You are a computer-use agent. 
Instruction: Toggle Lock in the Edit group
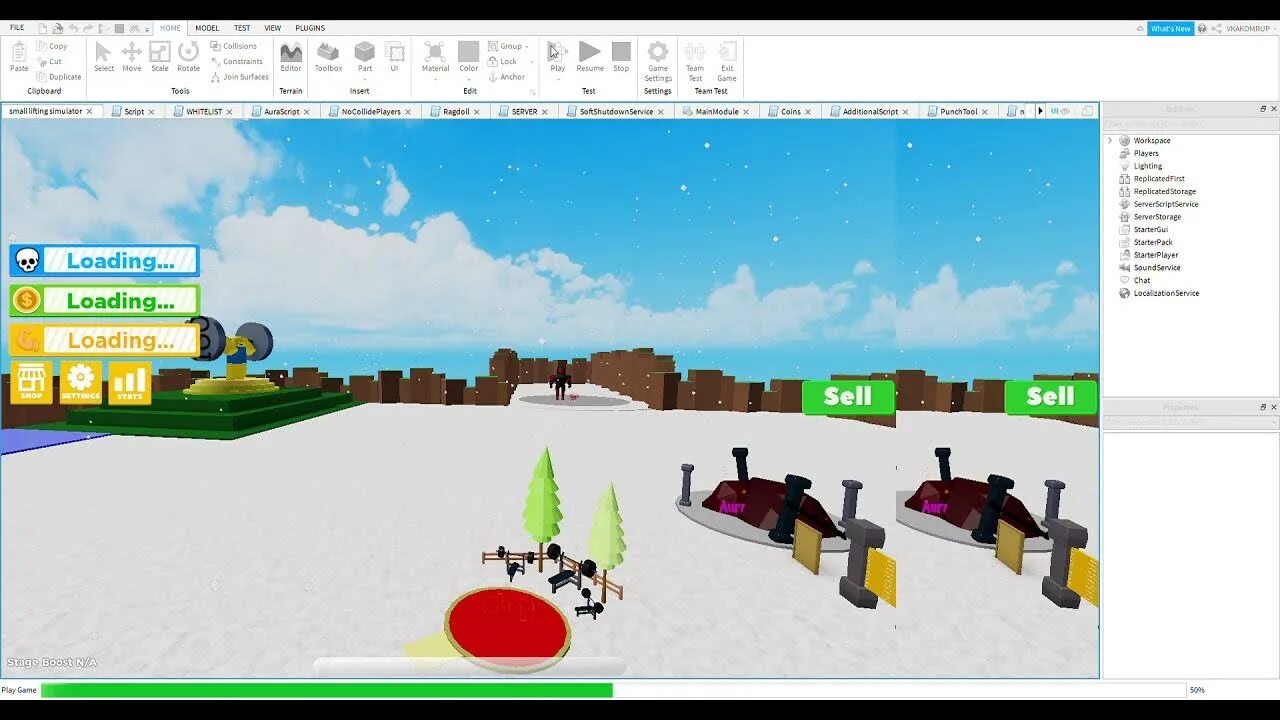(x=503, y=62)
